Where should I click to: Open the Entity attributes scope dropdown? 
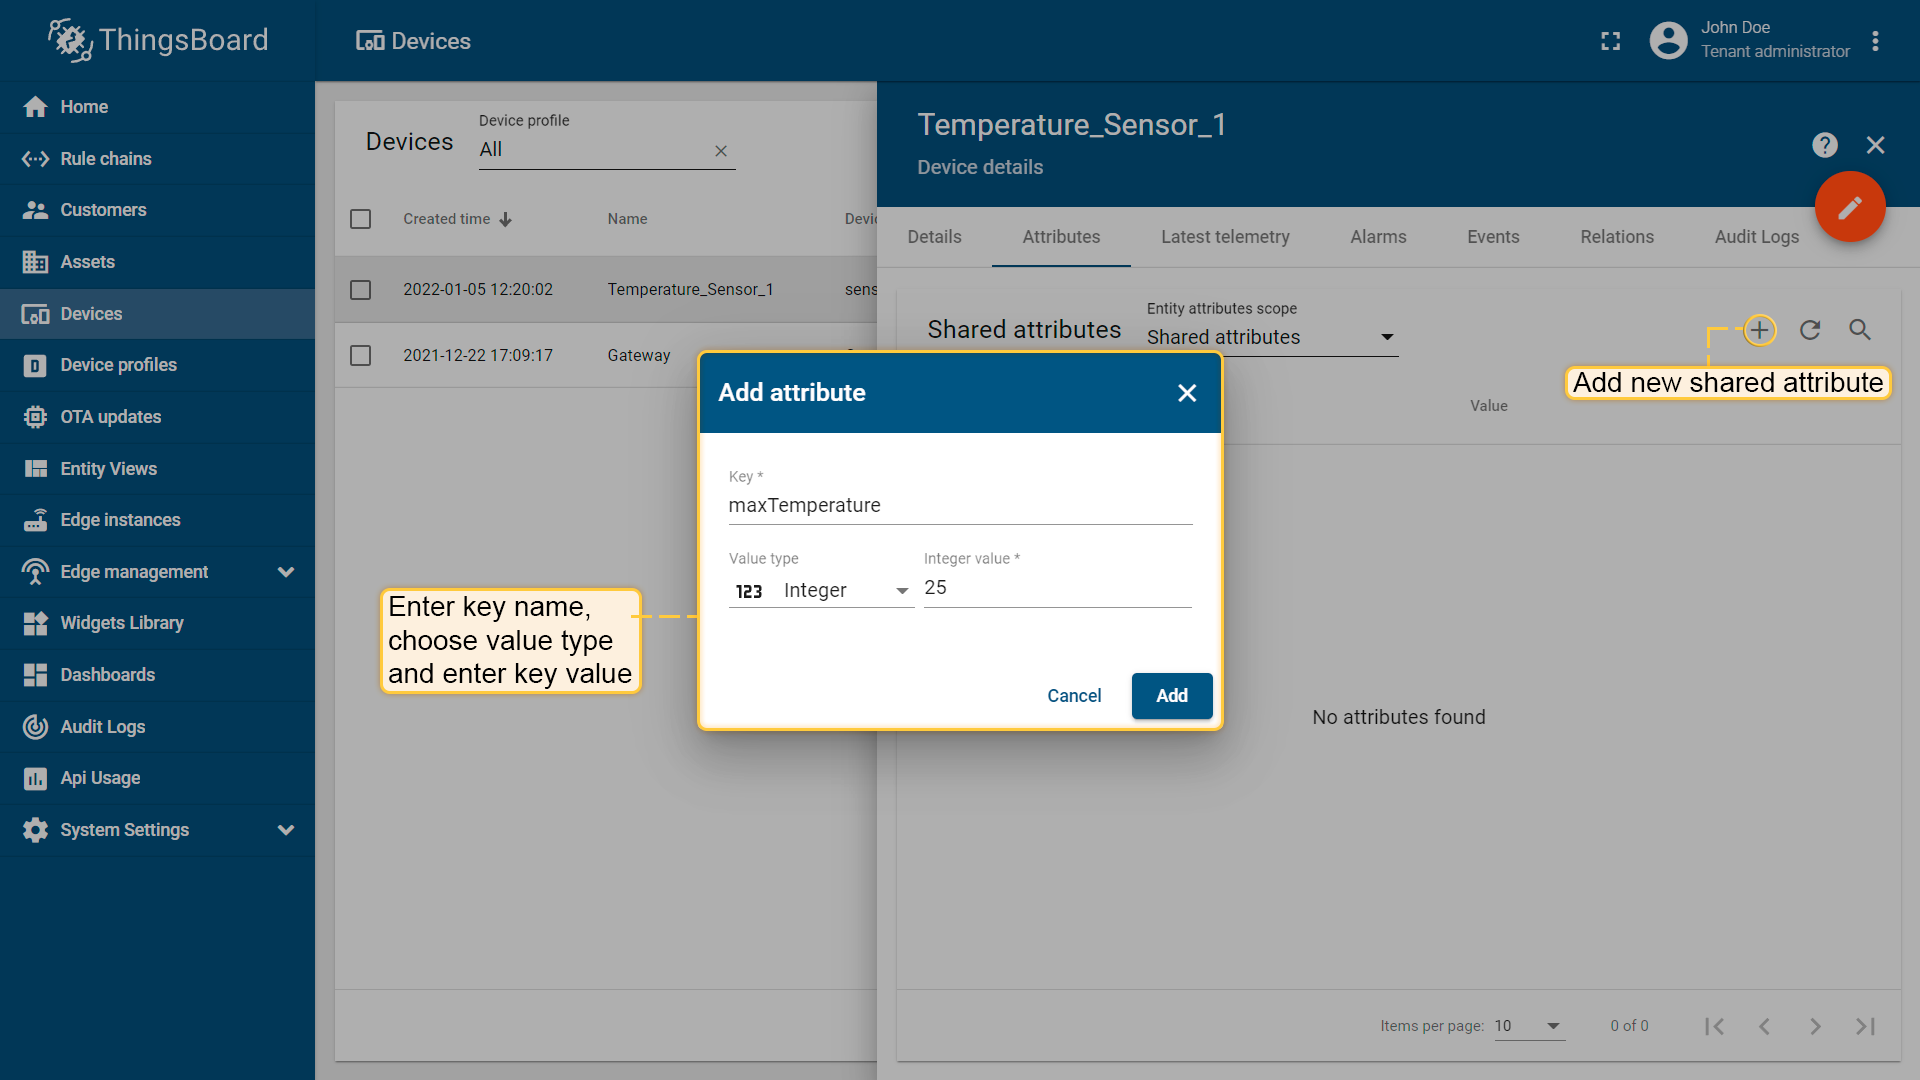pyautogui.click(x=1271, y=337)
